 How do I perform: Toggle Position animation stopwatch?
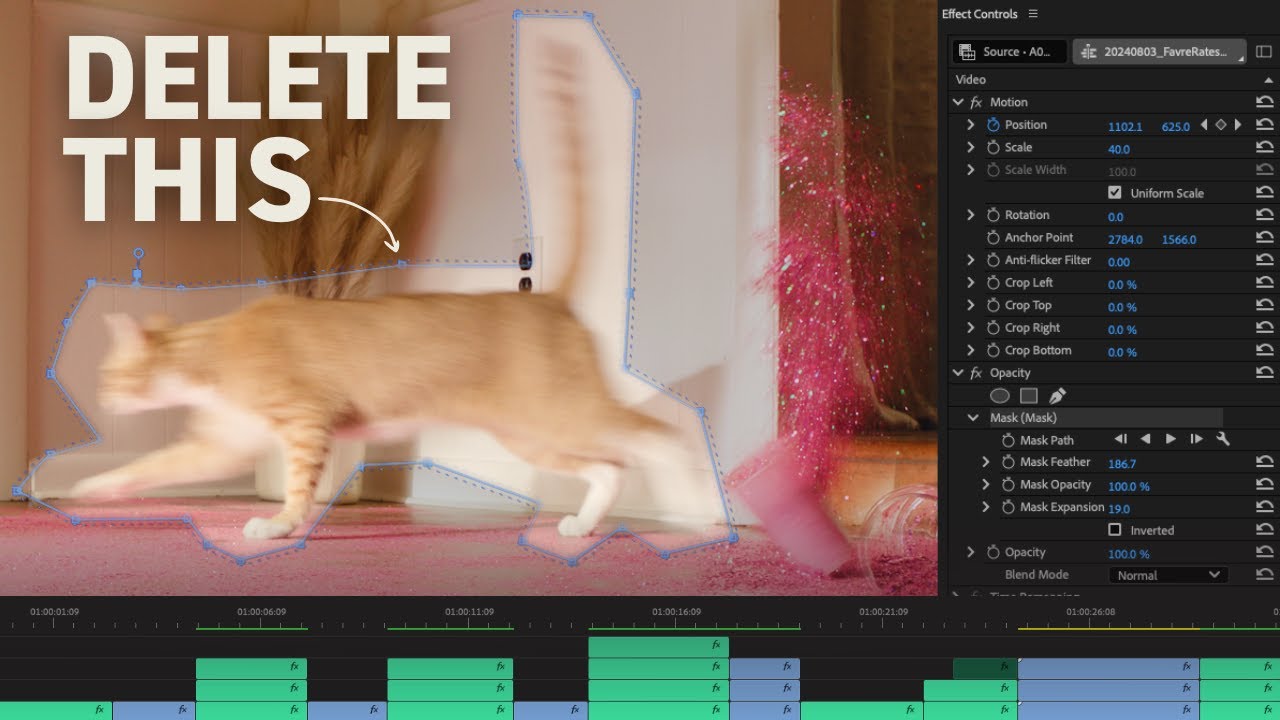993,125
